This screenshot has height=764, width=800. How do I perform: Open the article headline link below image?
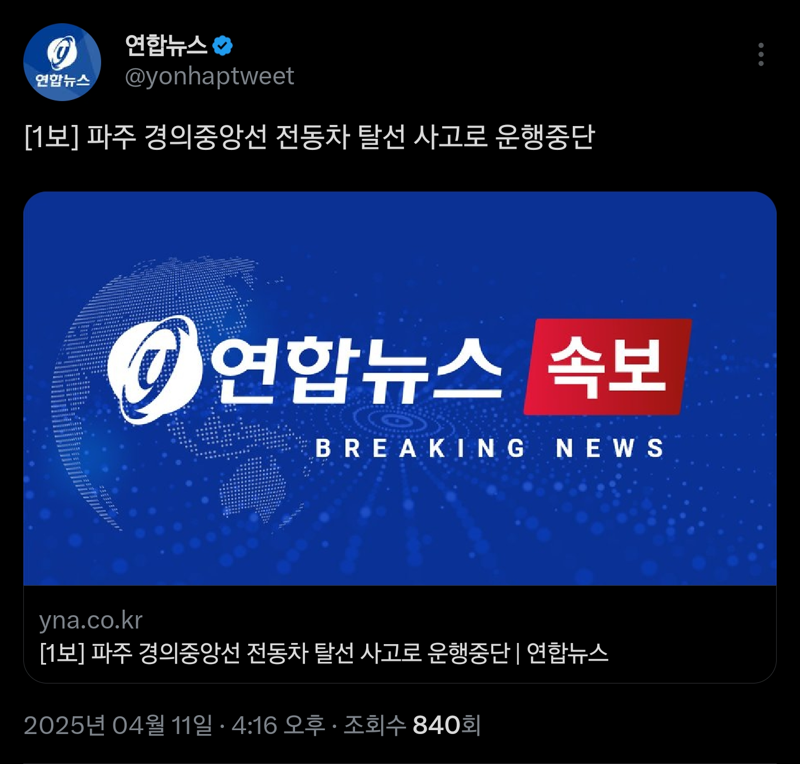point(324,653)
